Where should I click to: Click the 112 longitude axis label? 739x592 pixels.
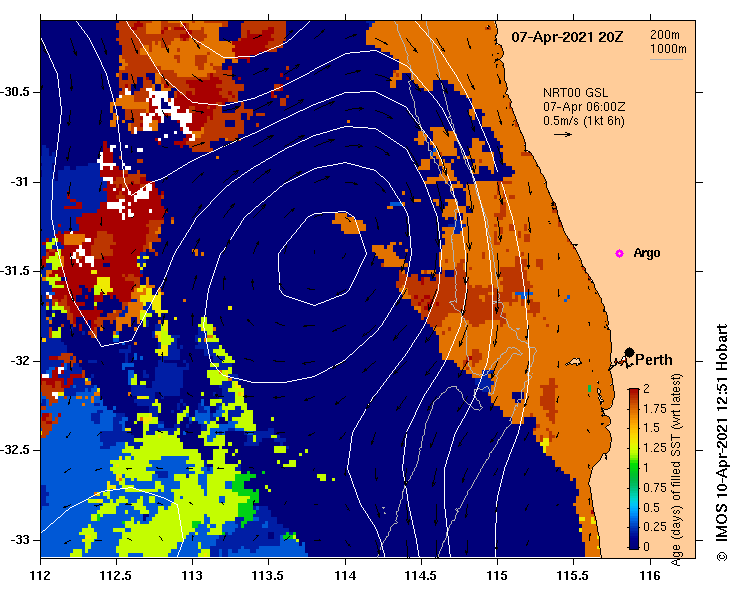click(41, 576)
